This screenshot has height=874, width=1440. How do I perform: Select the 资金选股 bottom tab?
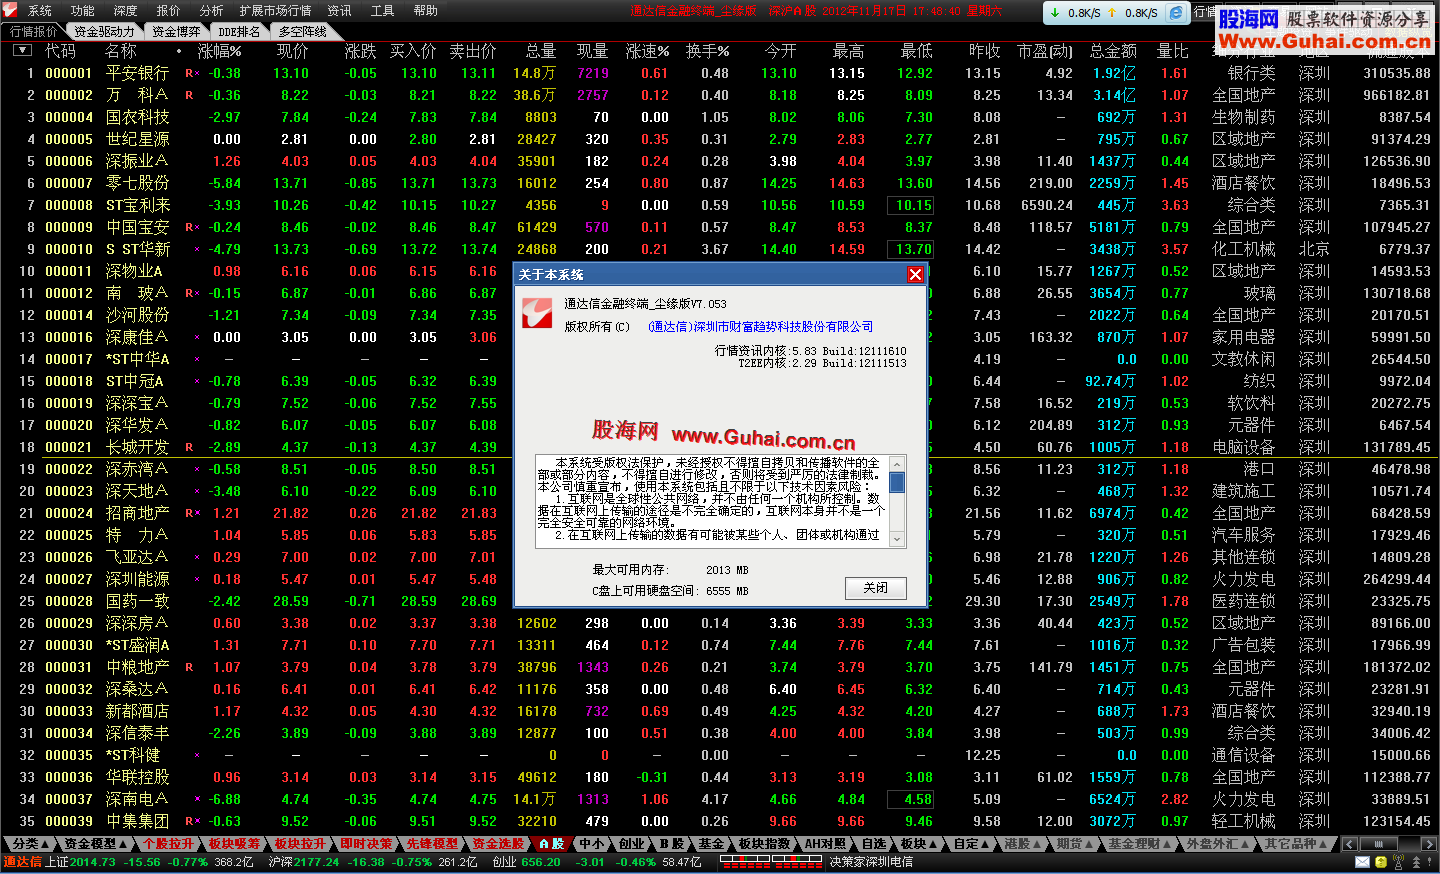pos(498,844)
